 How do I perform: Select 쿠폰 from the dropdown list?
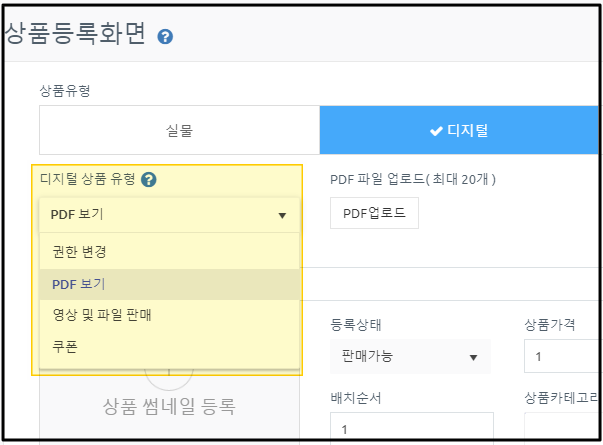click(66, 346)
